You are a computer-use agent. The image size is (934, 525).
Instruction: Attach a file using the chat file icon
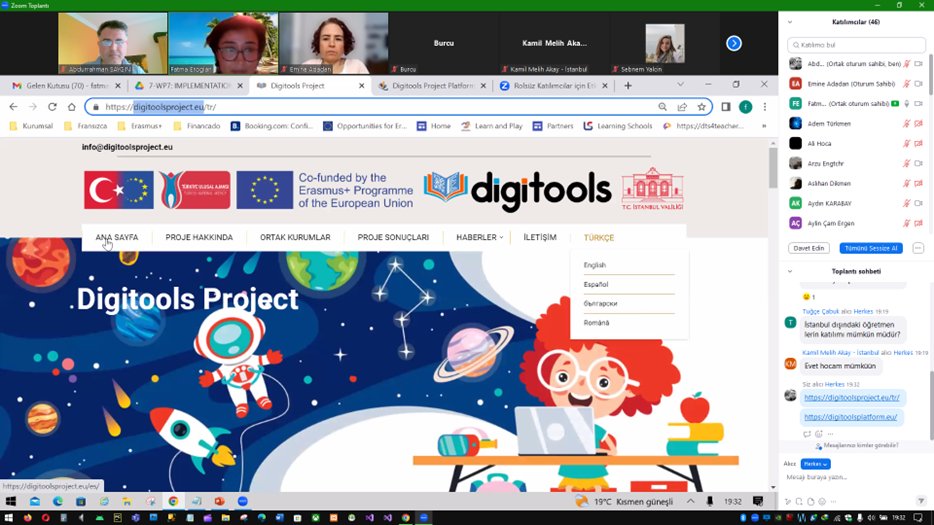(x=811, y=501)
